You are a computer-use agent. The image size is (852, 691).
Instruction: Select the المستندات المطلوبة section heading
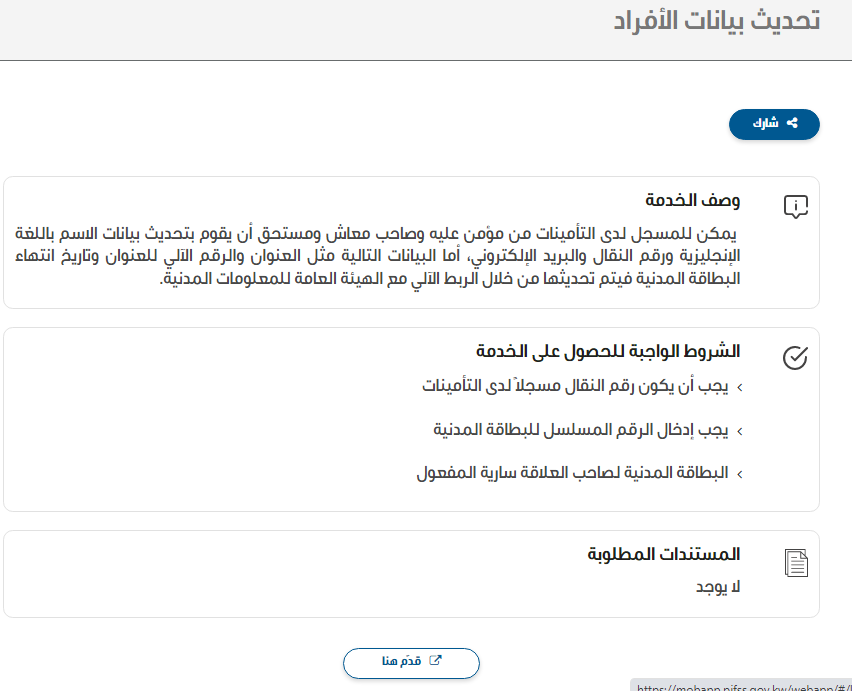pyautogui.click(x=663, y=554)
